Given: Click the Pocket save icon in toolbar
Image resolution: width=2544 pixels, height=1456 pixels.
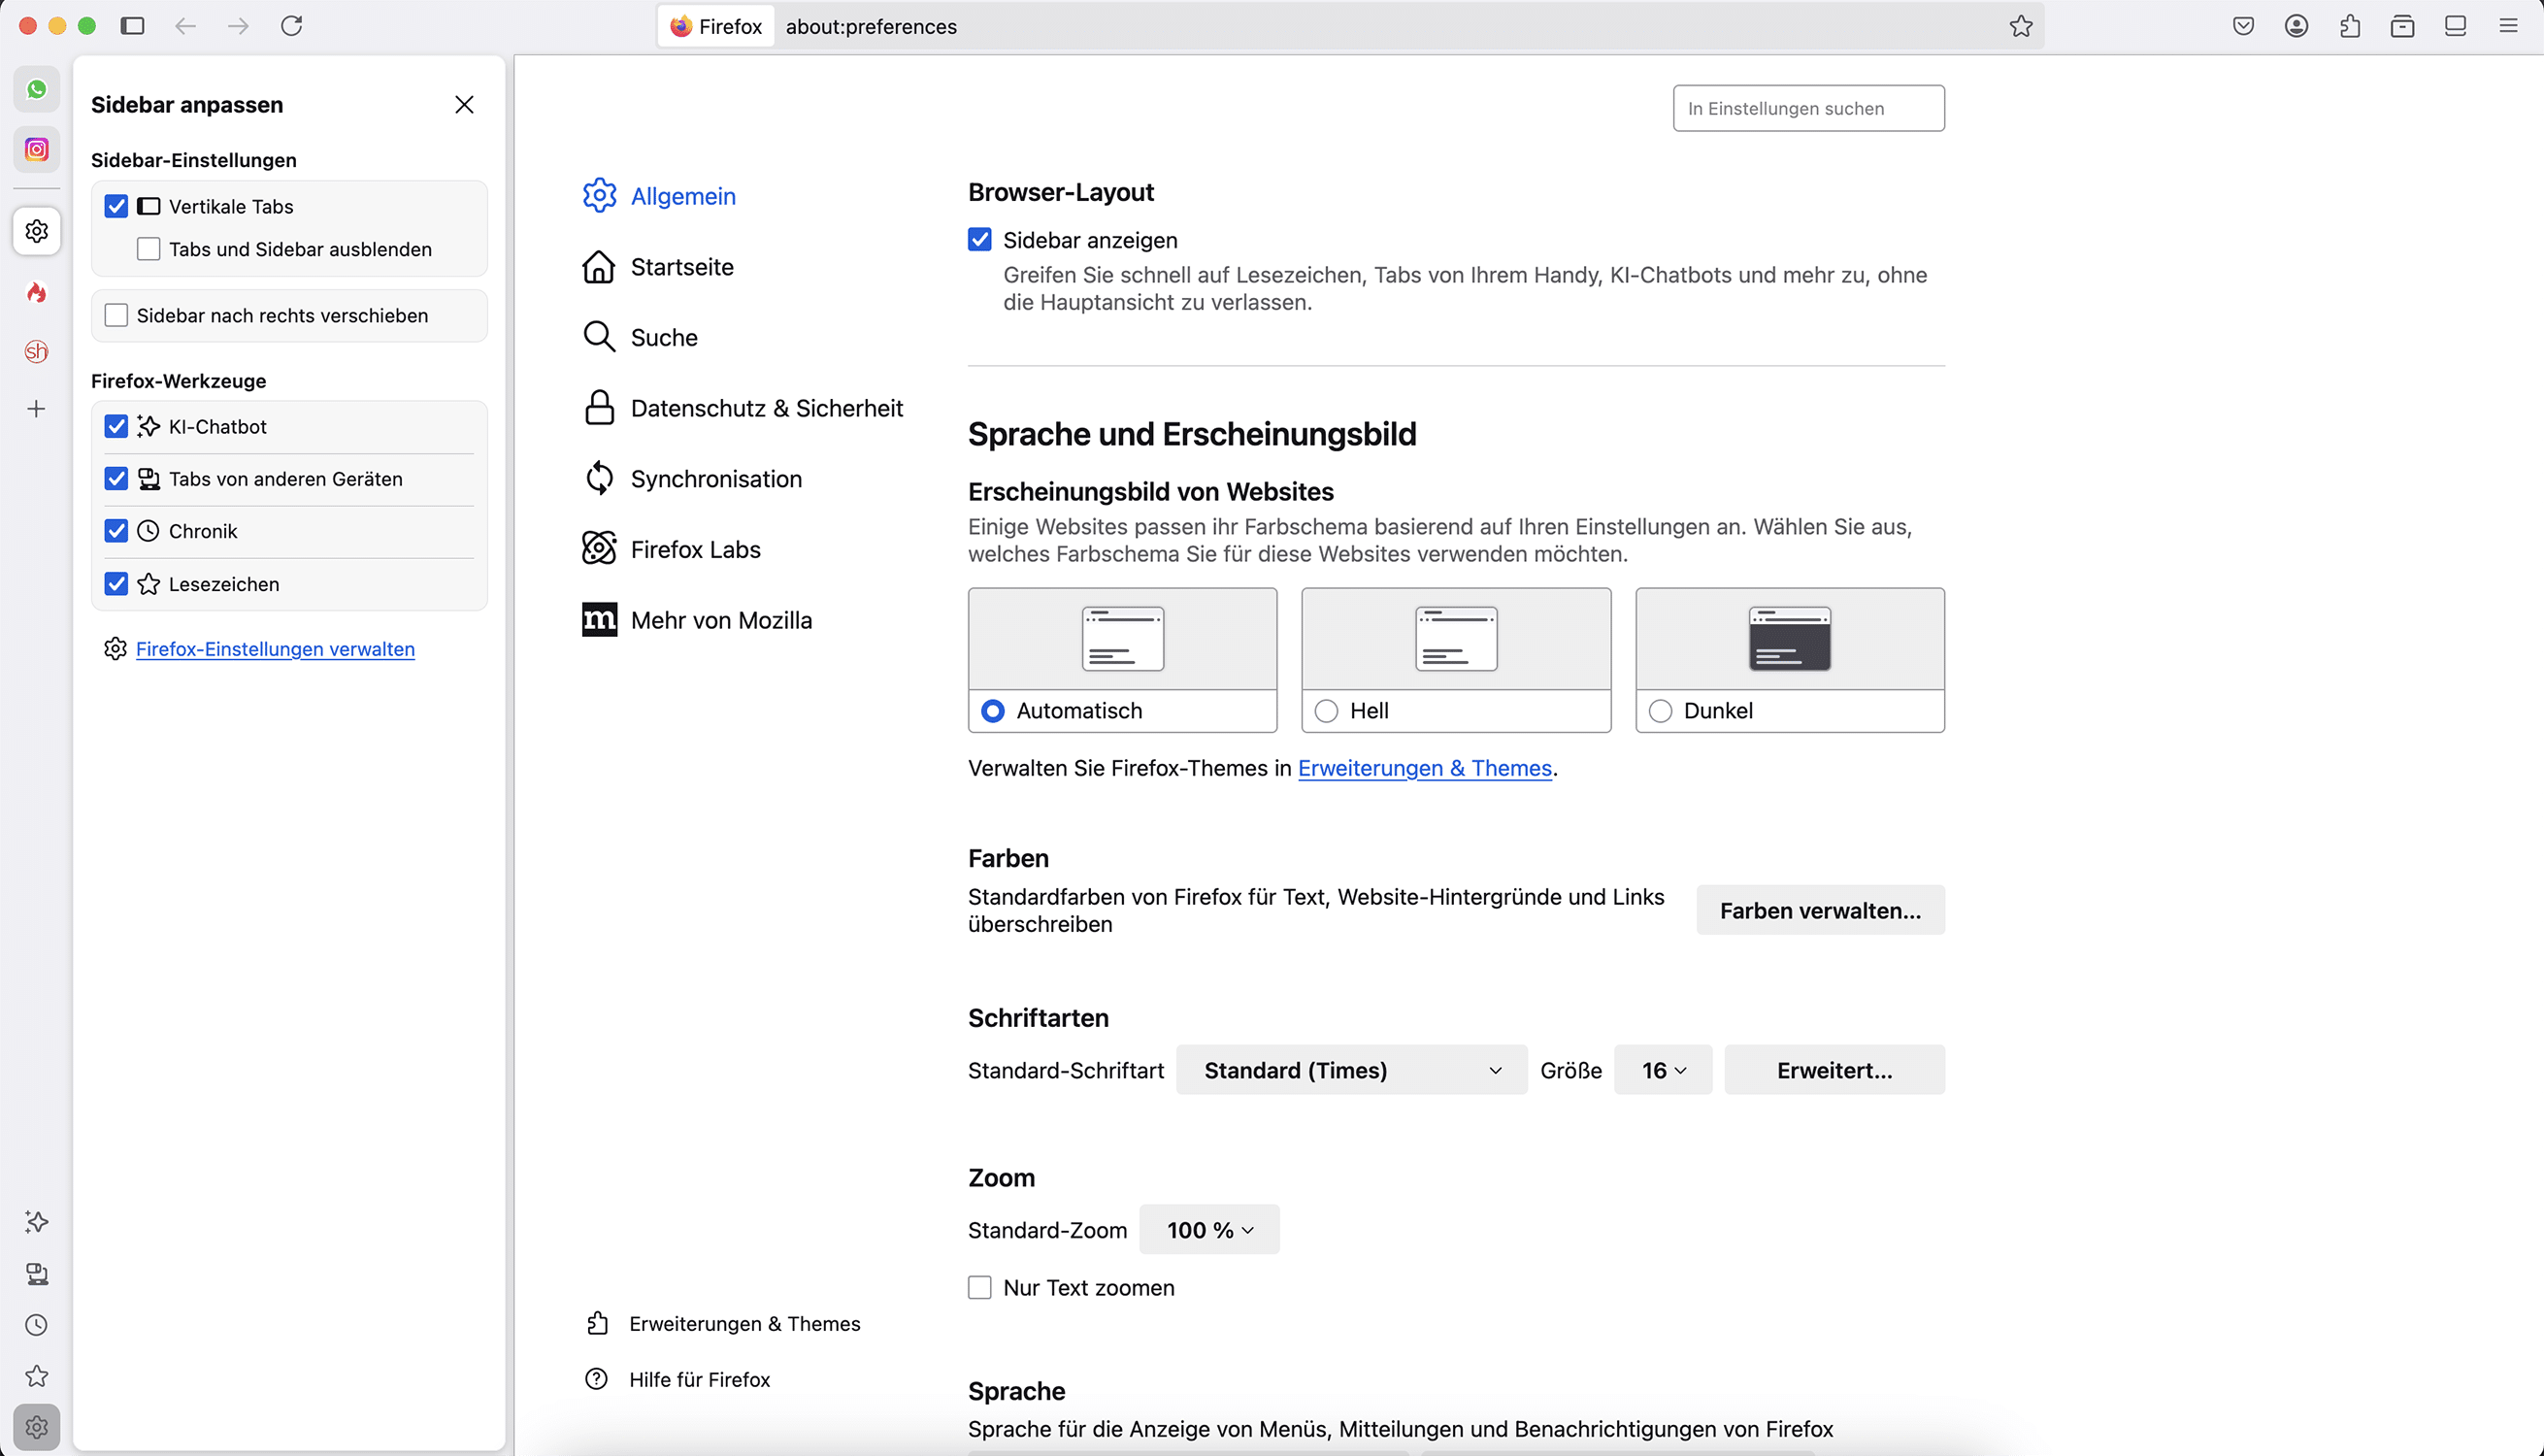Looking at the screenshot, I should coord(2243,26).
